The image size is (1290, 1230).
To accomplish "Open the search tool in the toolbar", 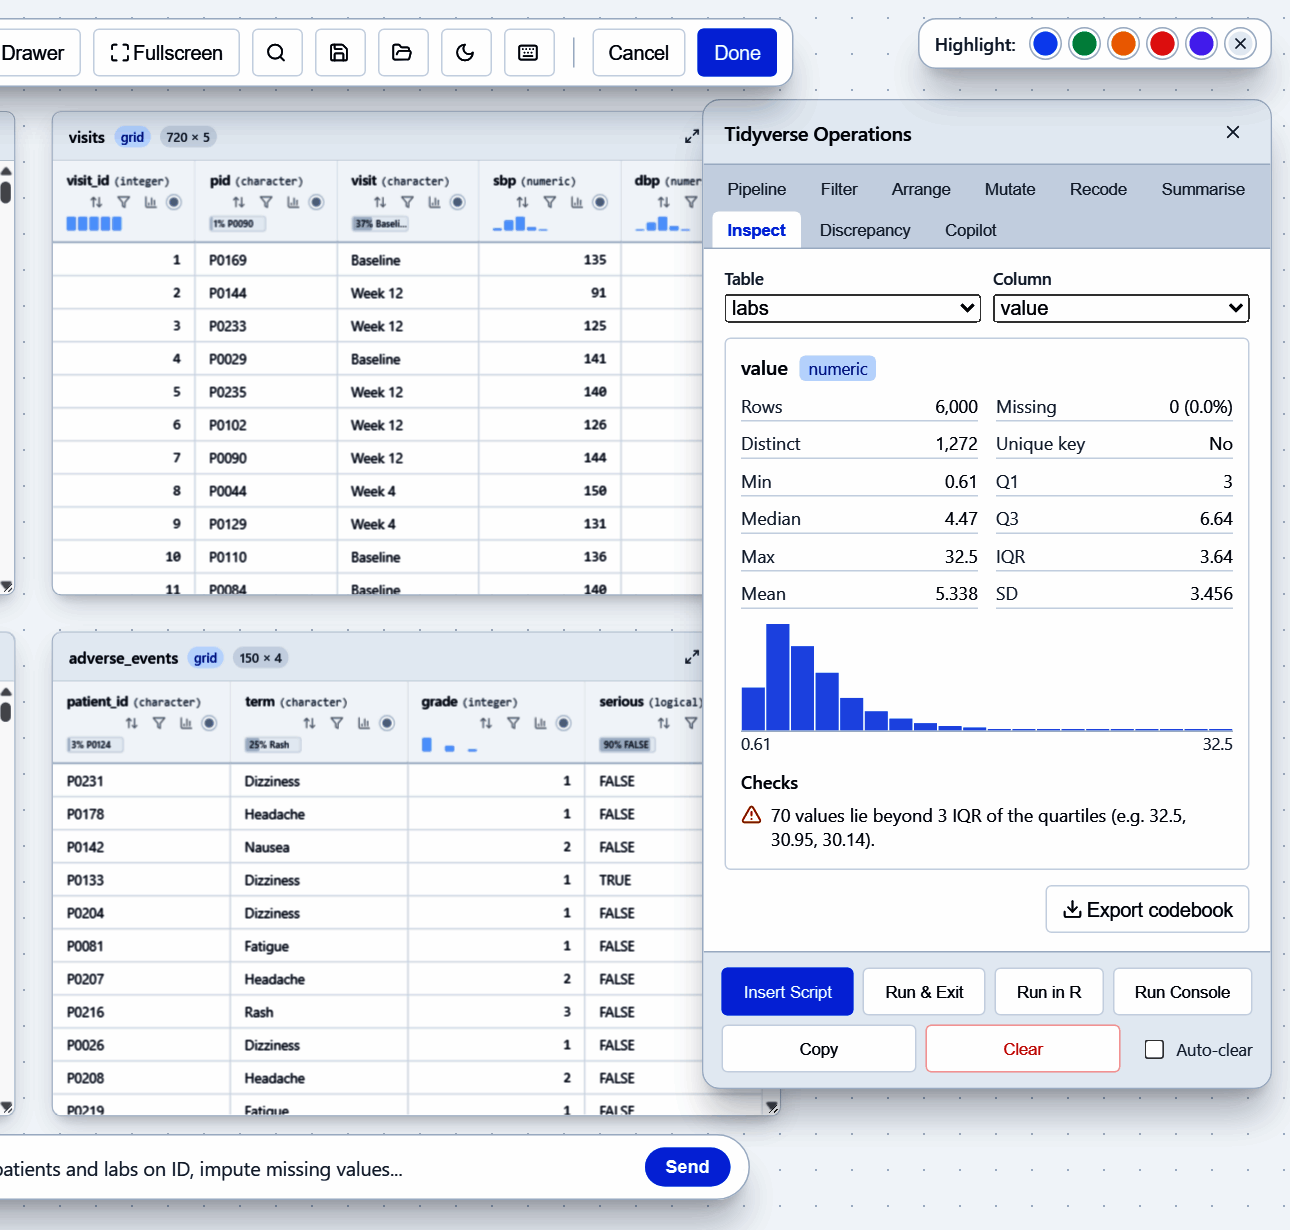I will click(277, 53).
